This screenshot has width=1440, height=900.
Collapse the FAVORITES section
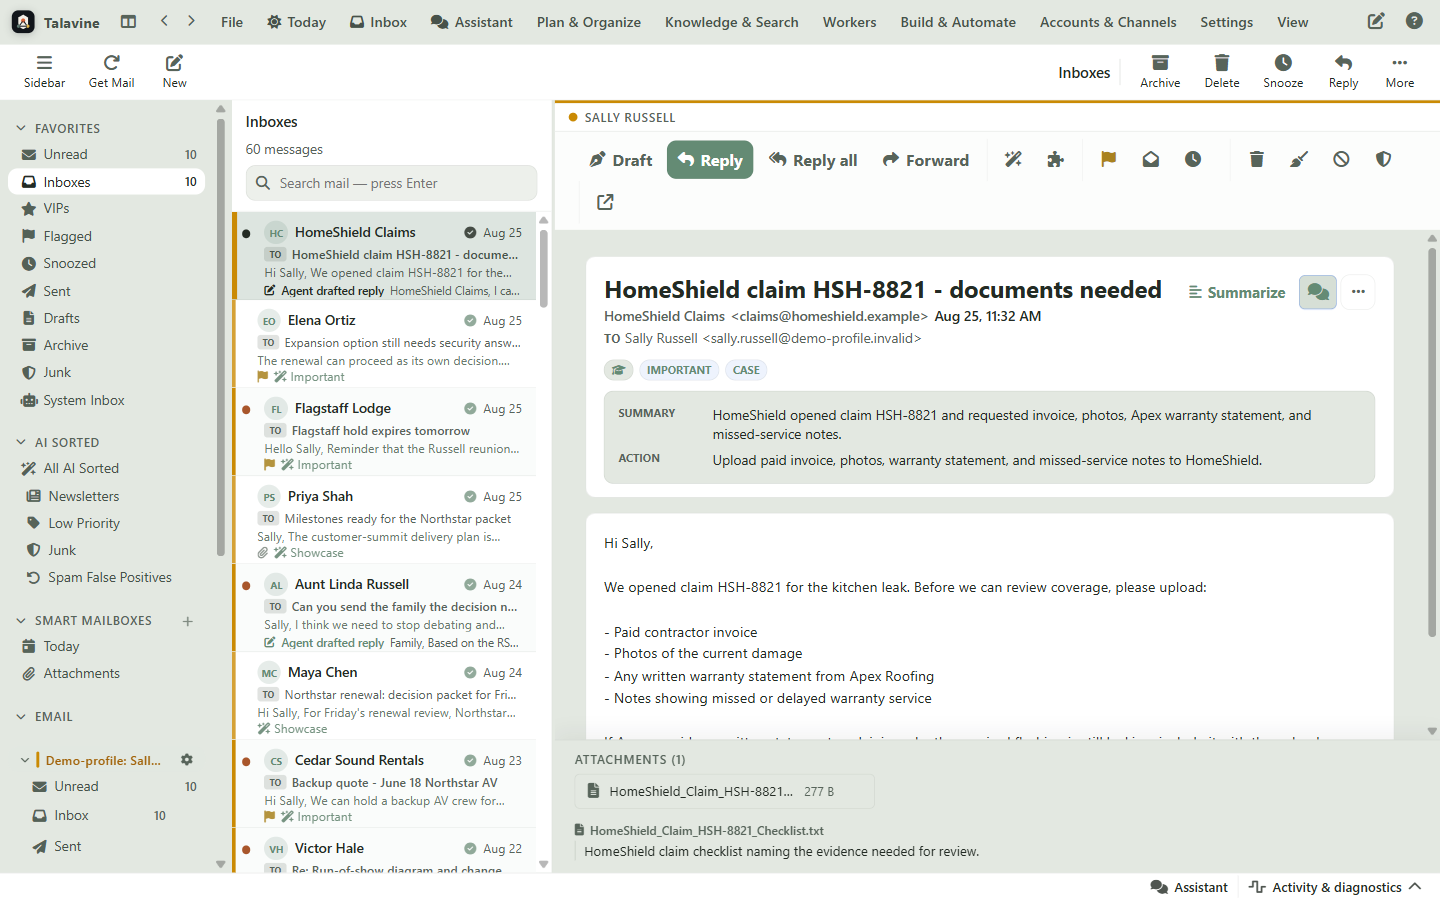(x=21, y=128)
